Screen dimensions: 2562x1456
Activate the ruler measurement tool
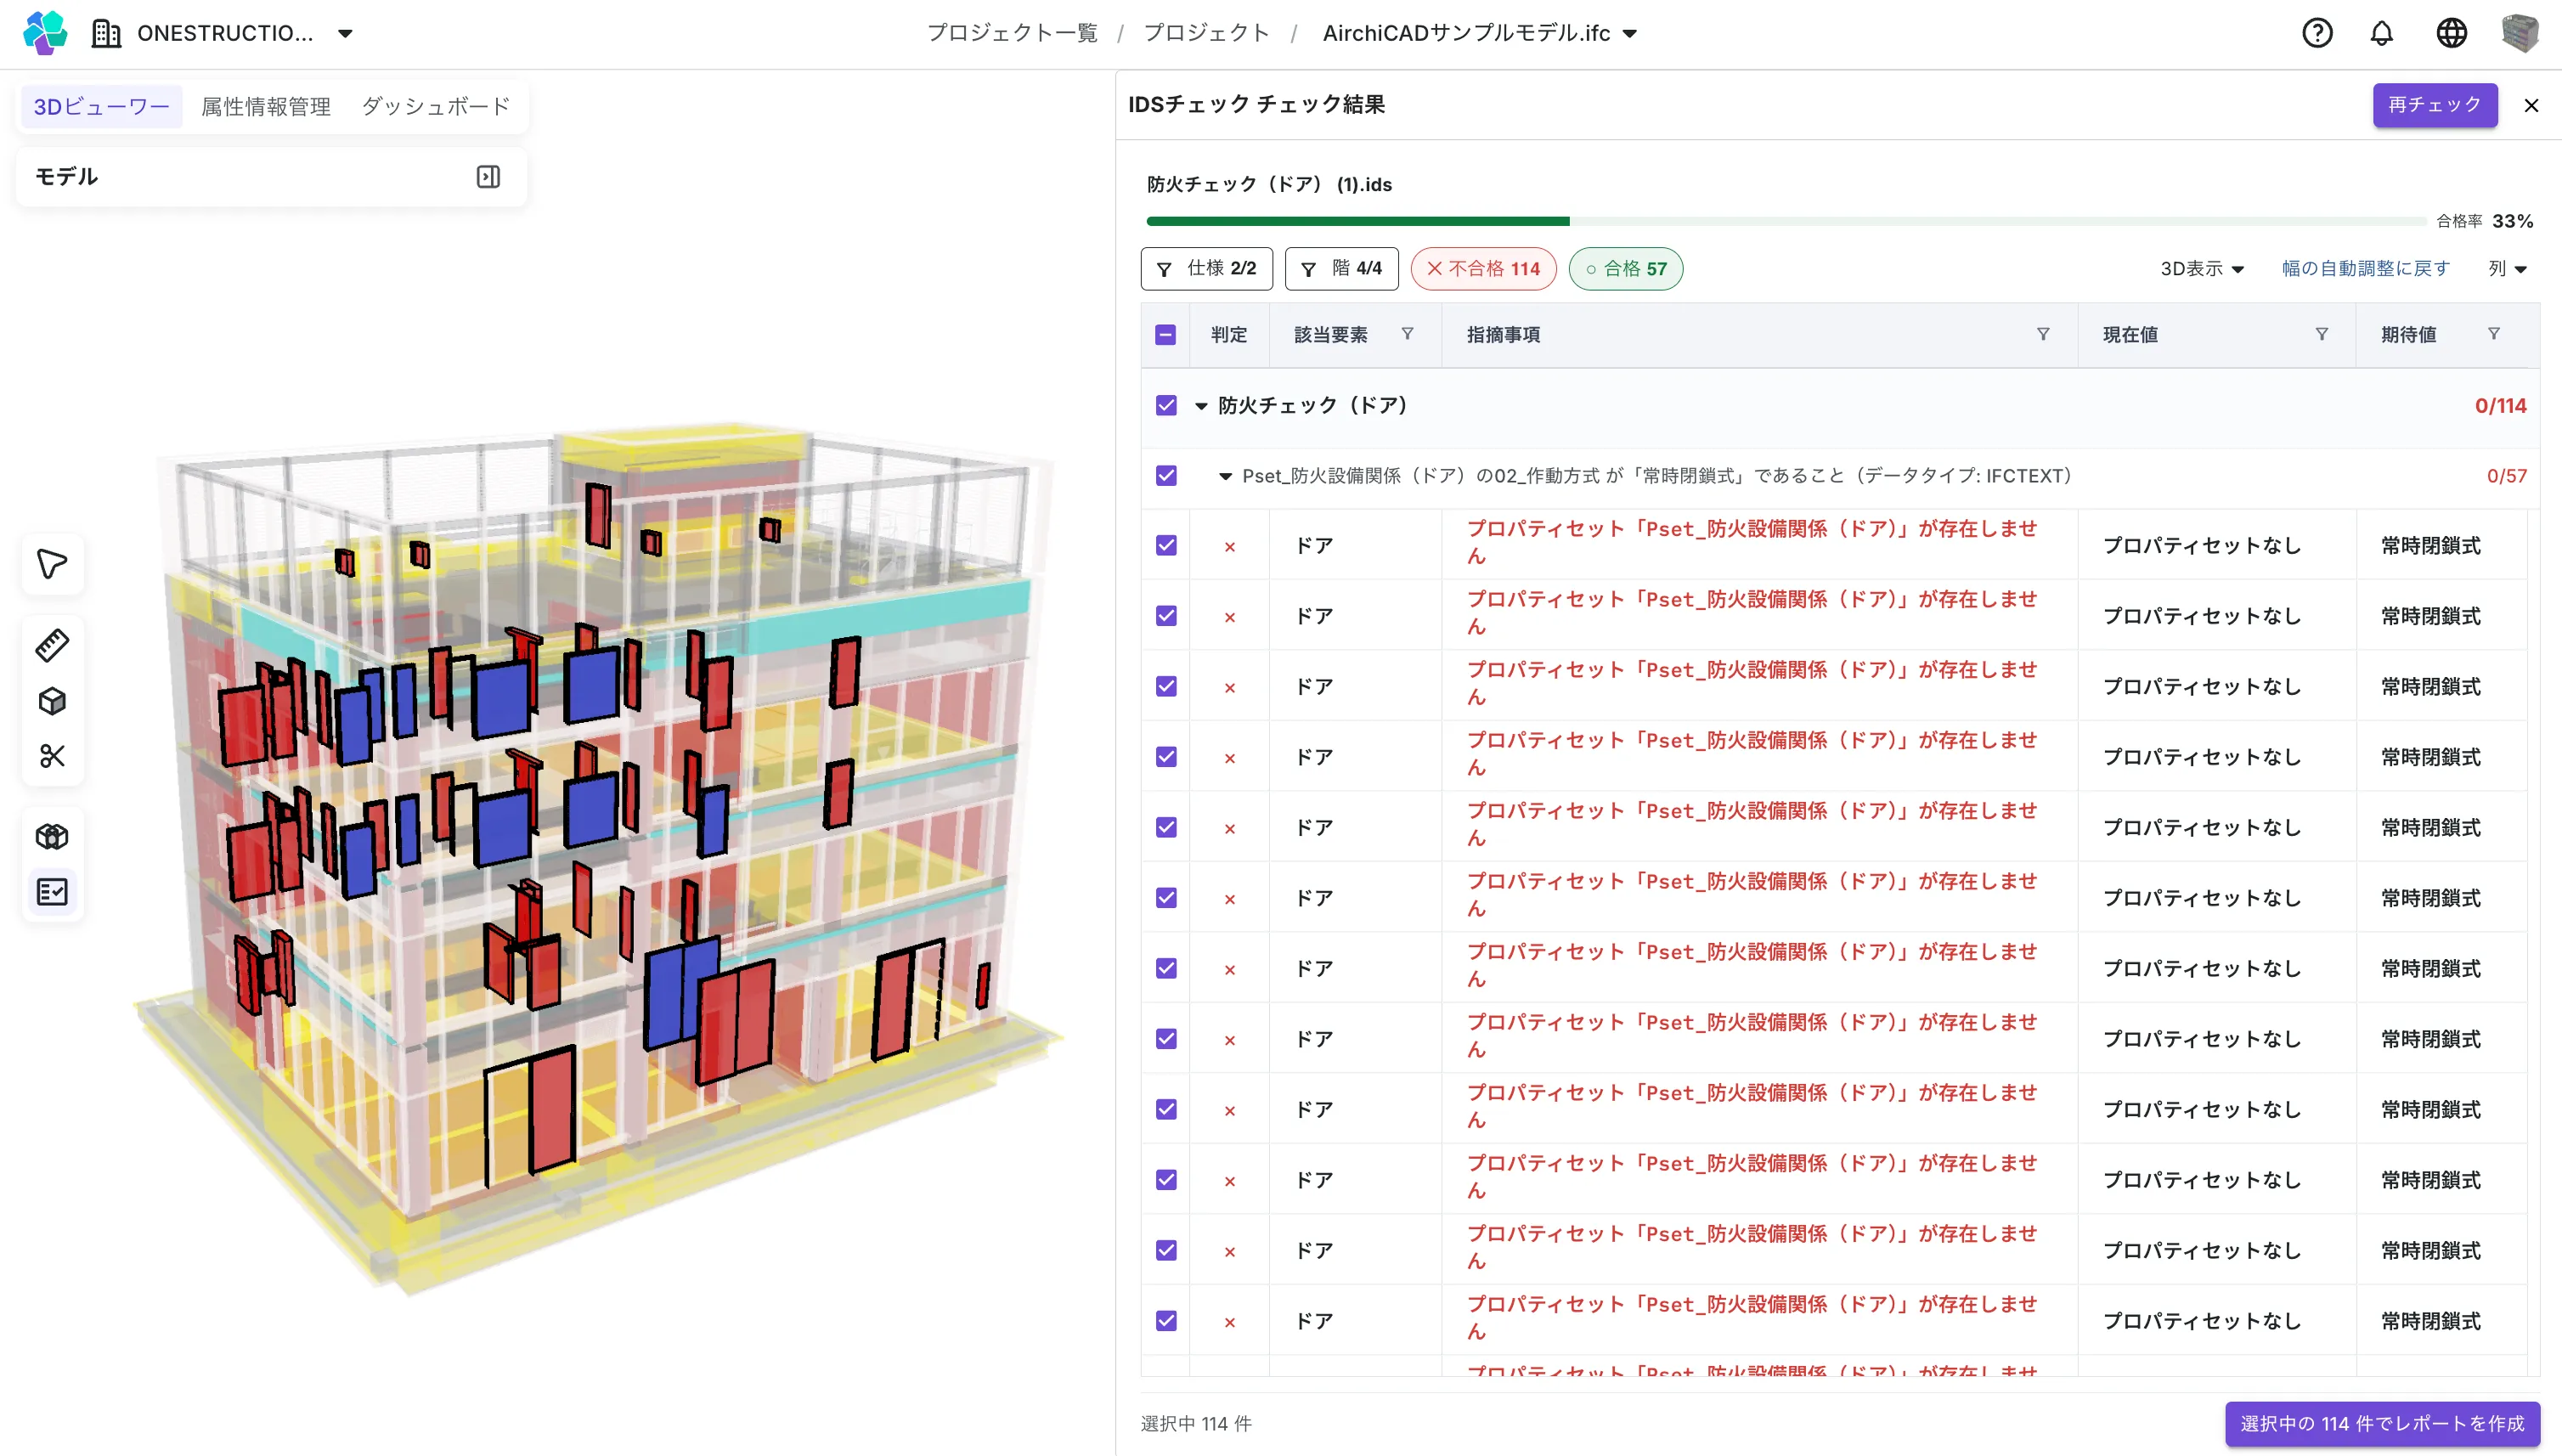click(x=52, y=646)
